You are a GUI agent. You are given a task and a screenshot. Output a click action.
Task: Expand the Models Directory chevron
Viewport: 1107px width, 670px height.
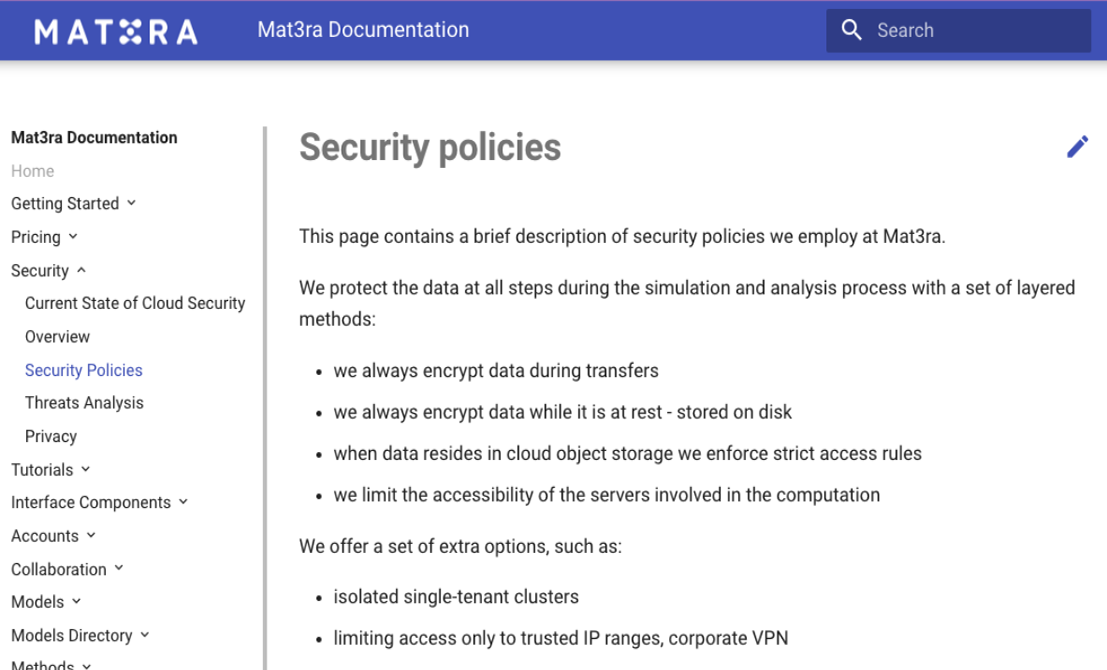(x=145, y=635)
